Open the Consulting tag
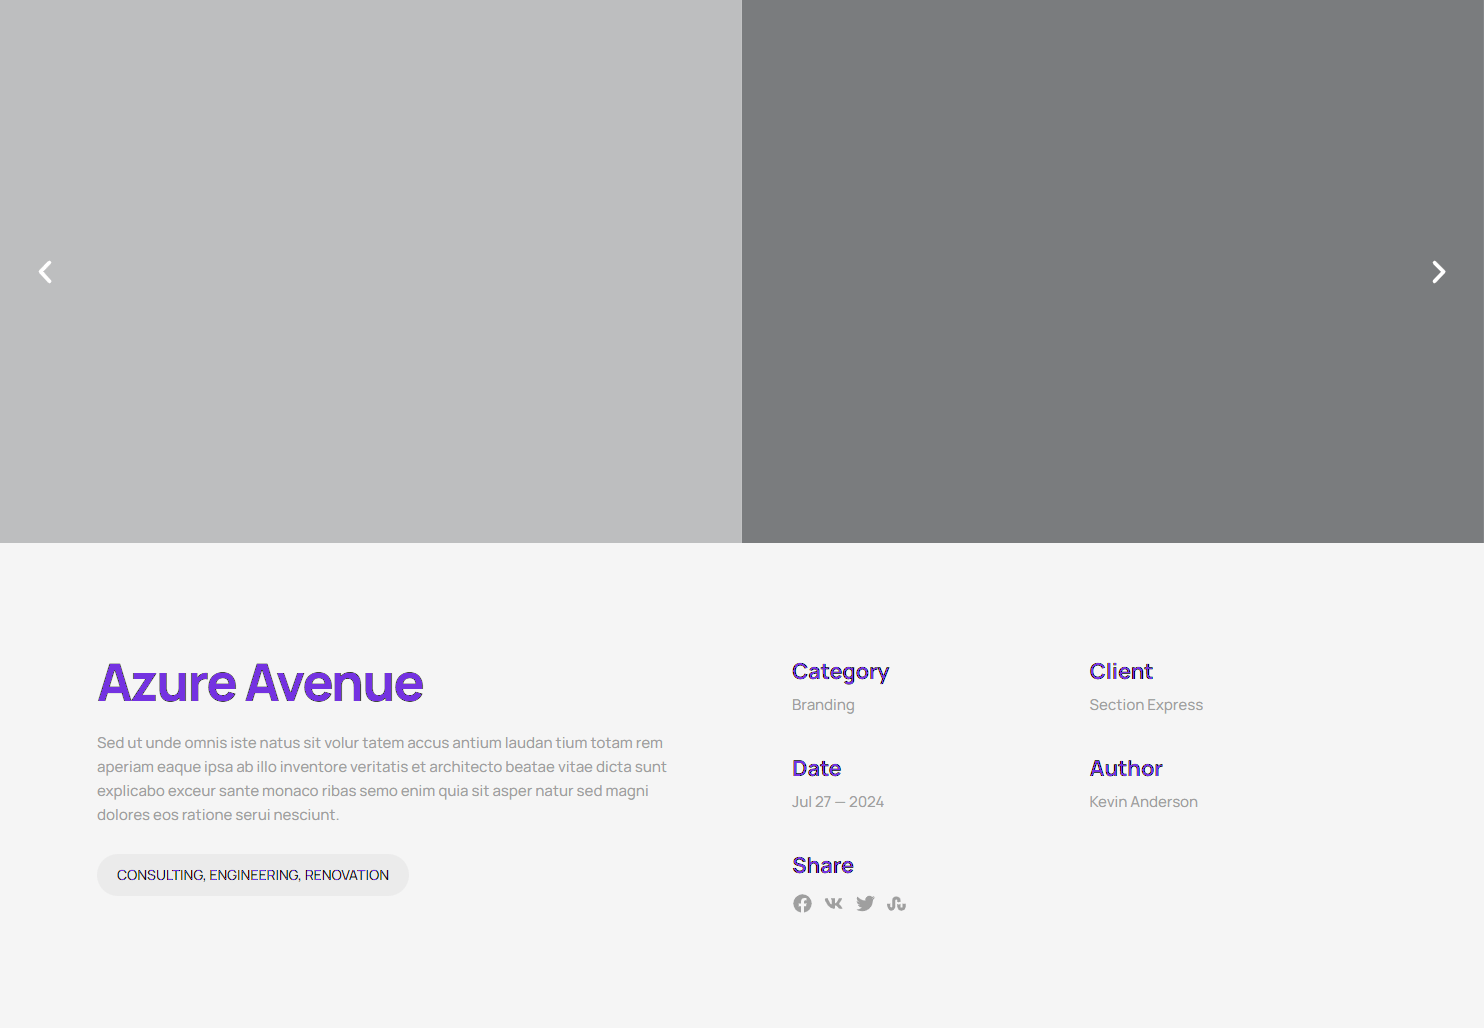This screenshot has width=1484, height=1028. tap(160, 875)
